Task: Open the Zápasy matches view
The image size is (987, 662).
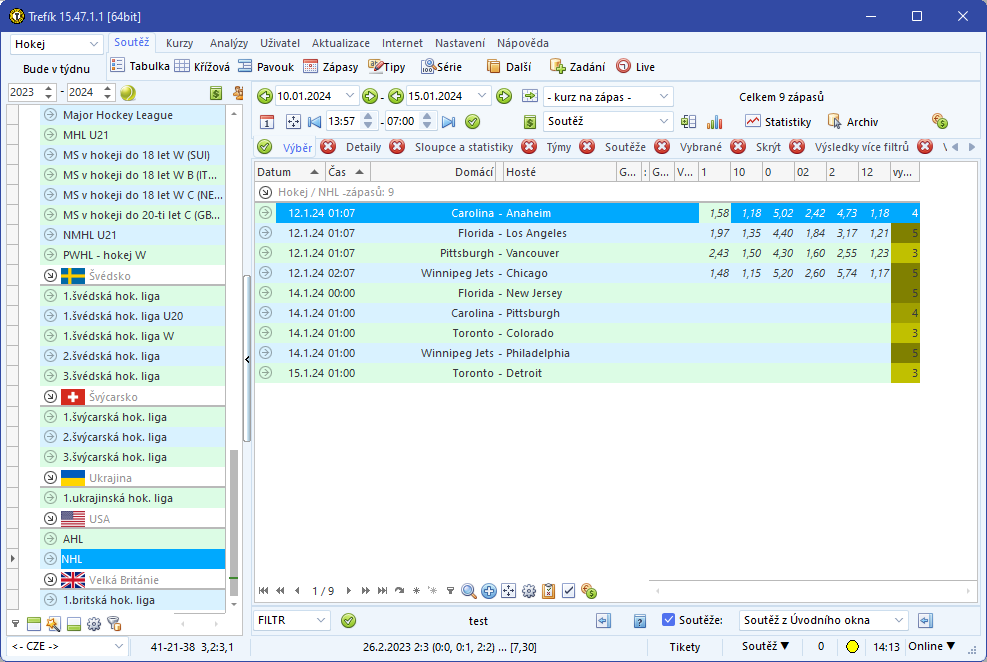Action: (x=330, y=66)
